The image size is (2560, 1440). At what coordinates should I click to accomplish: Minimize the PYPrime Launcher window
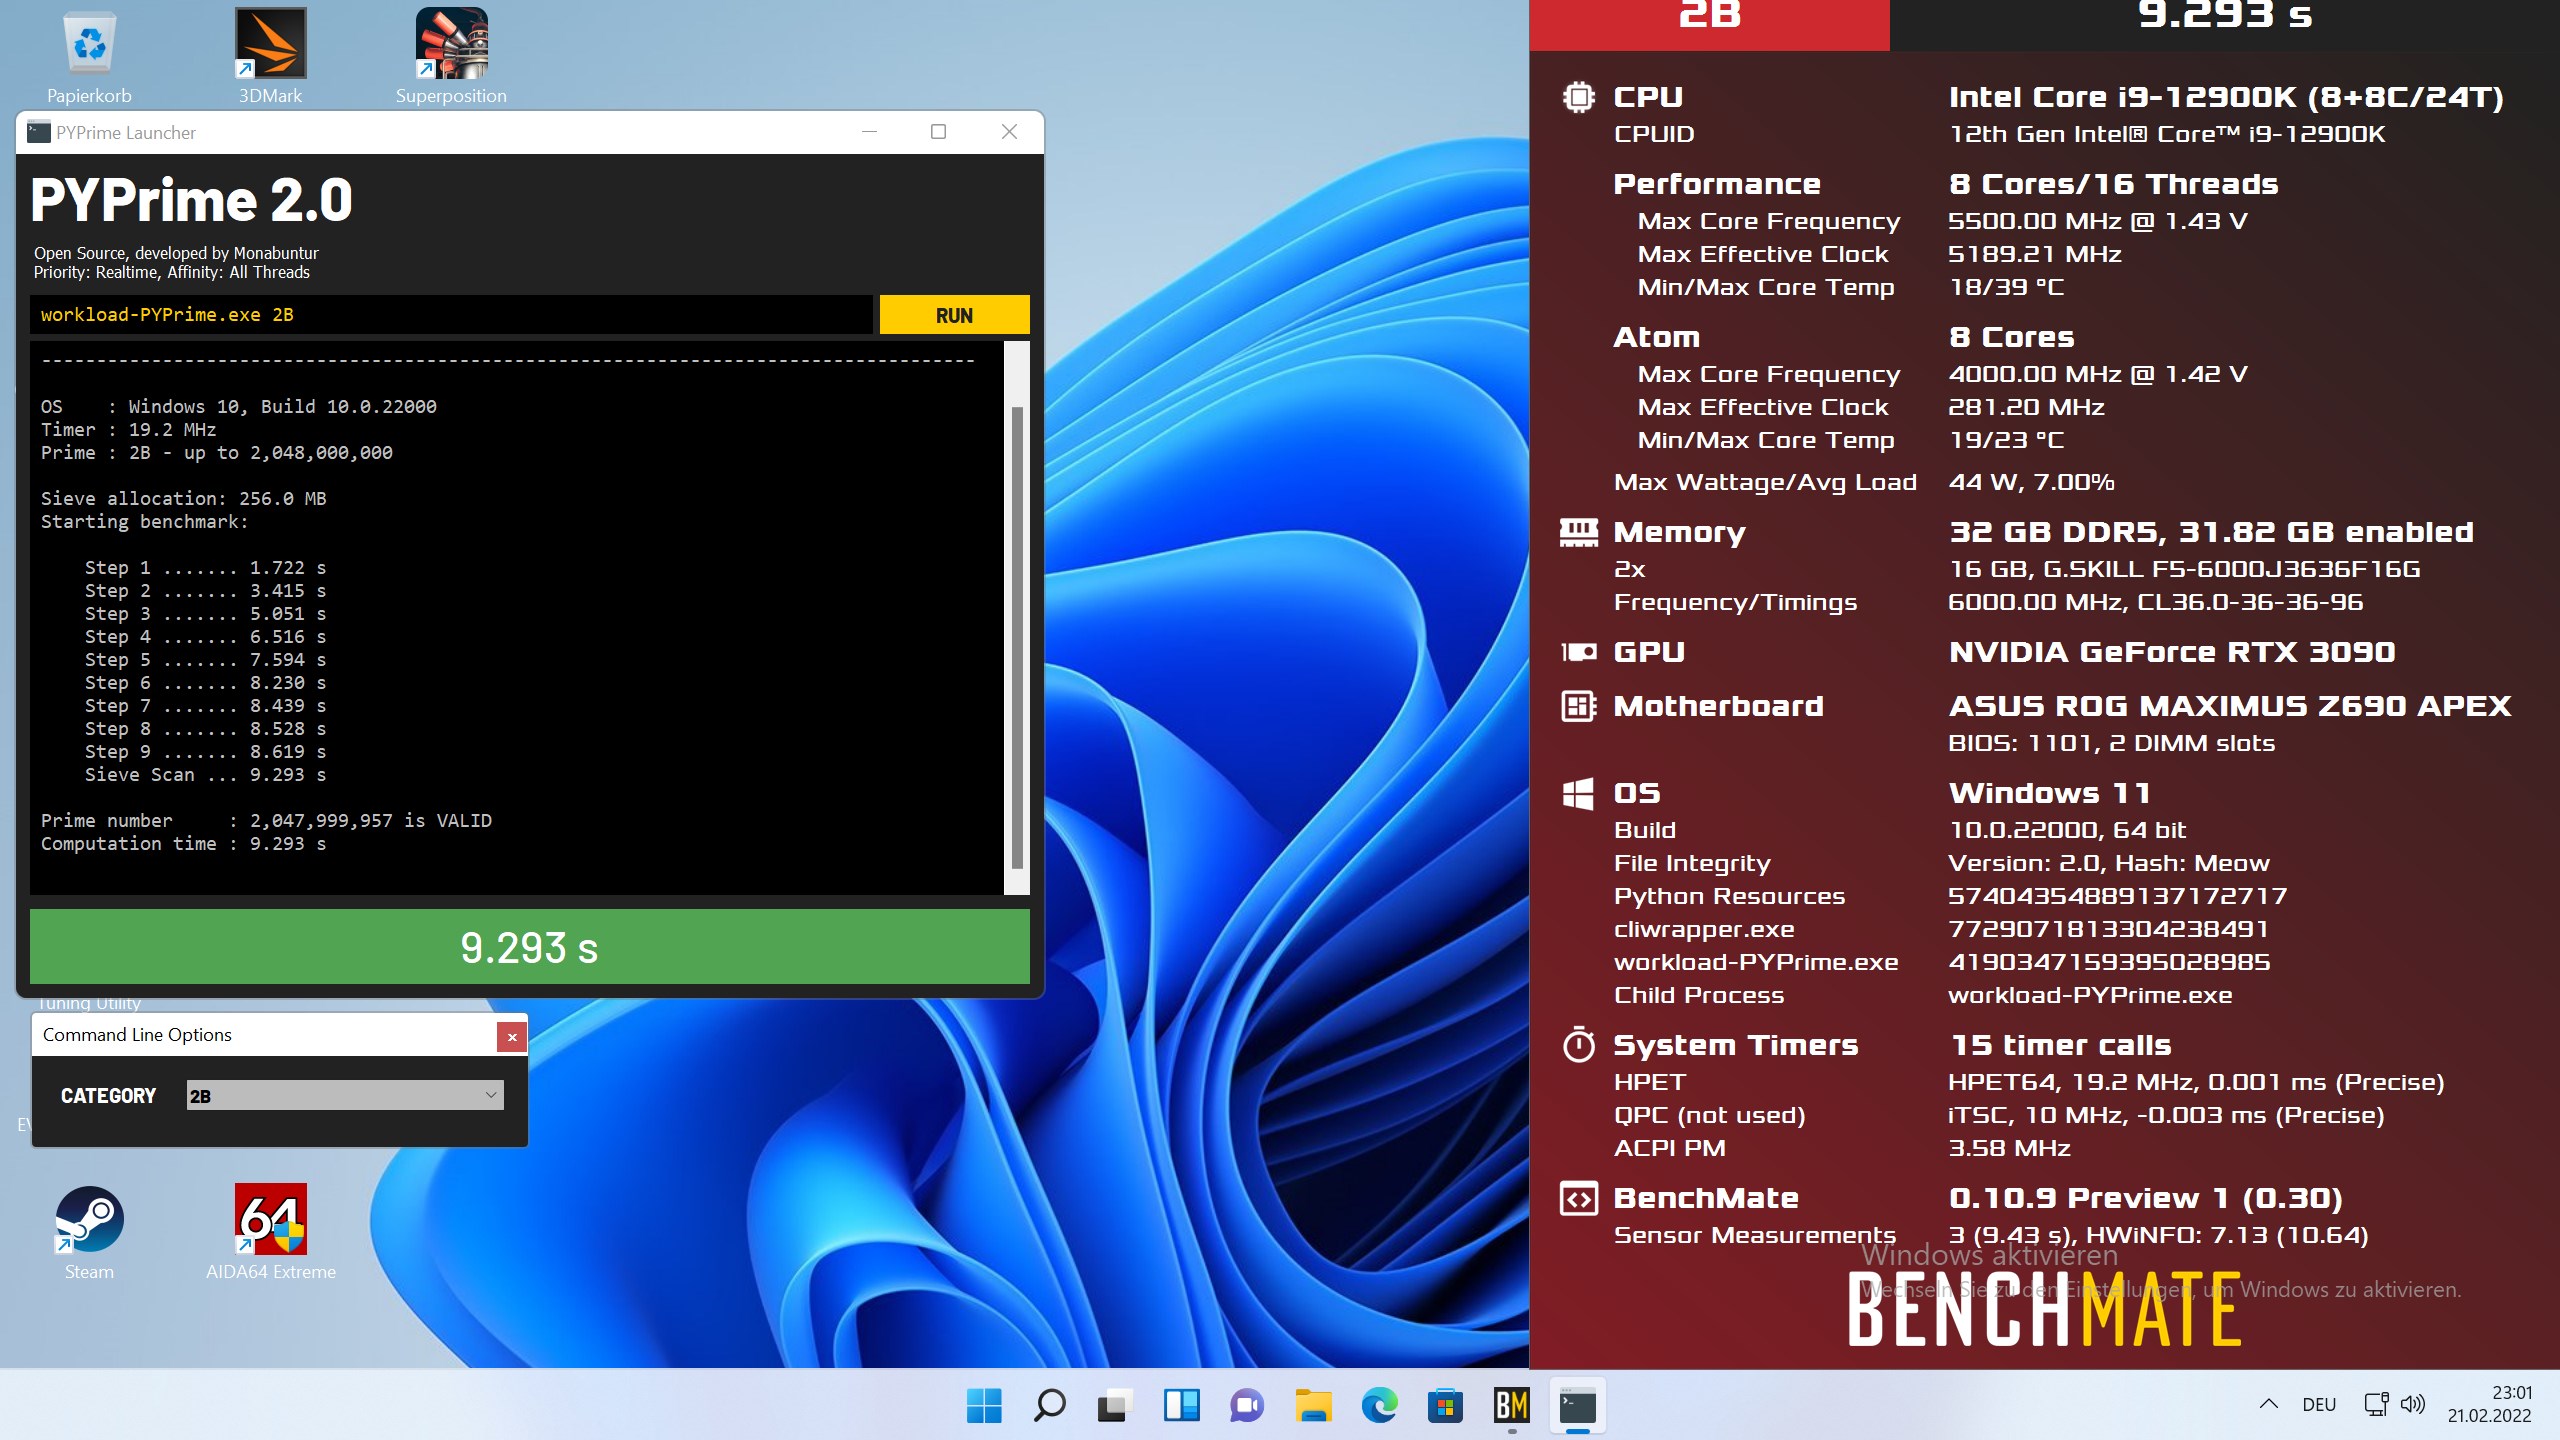(870, 132)
